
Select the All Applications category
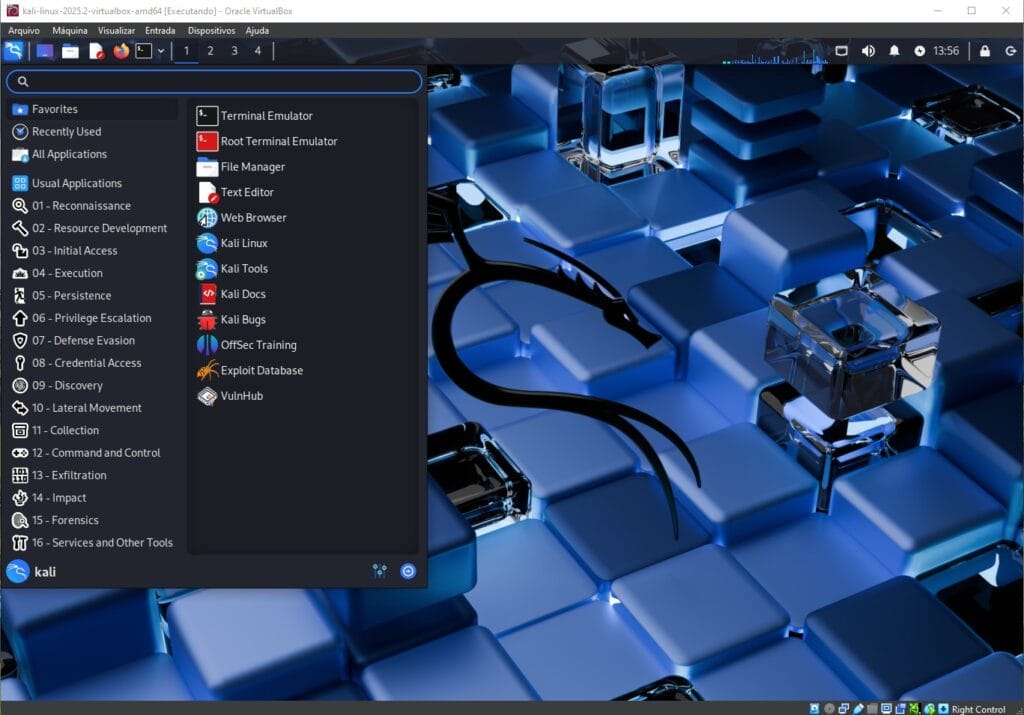(x=68, y=154)
